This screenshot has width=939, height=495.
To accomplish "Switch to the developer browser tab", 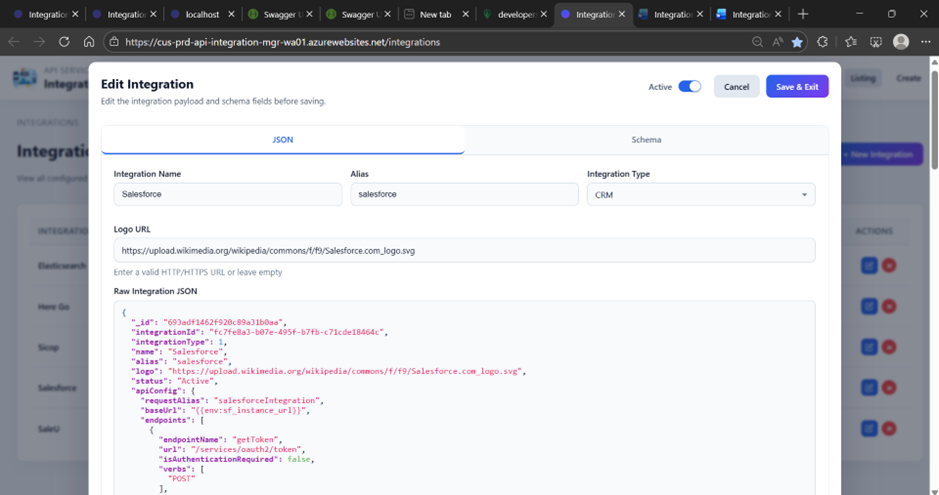I will pyautogui.click(x=515, y=14).
